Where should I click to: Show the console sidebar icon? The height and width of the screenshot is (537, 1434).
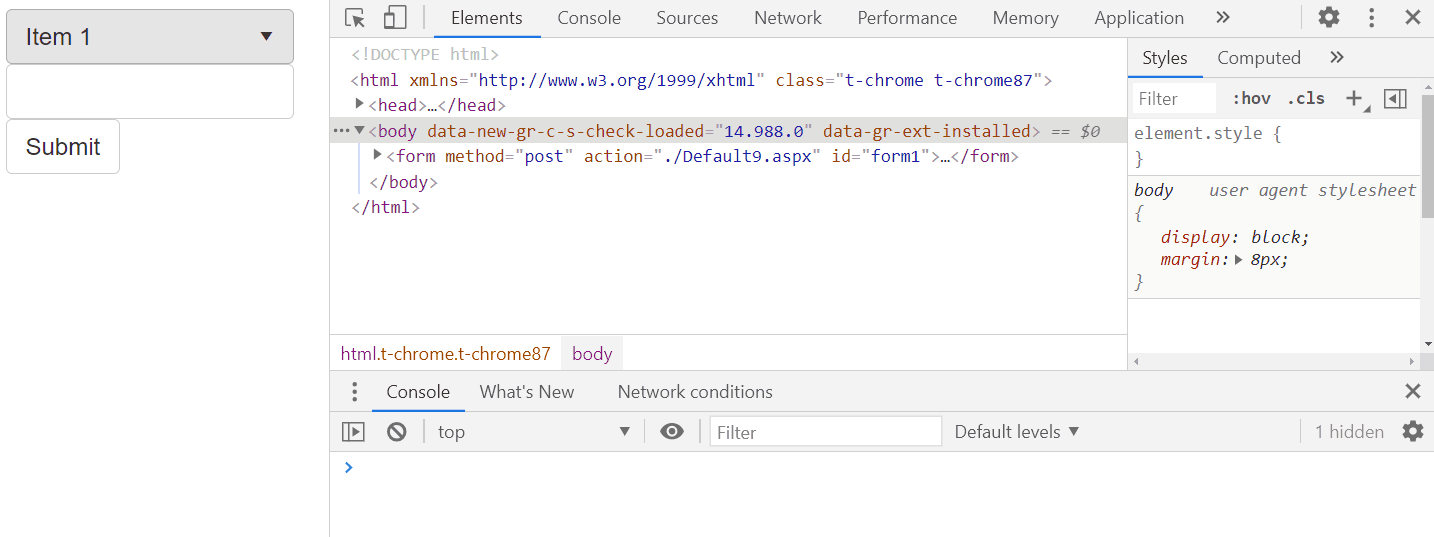(353, 432)
